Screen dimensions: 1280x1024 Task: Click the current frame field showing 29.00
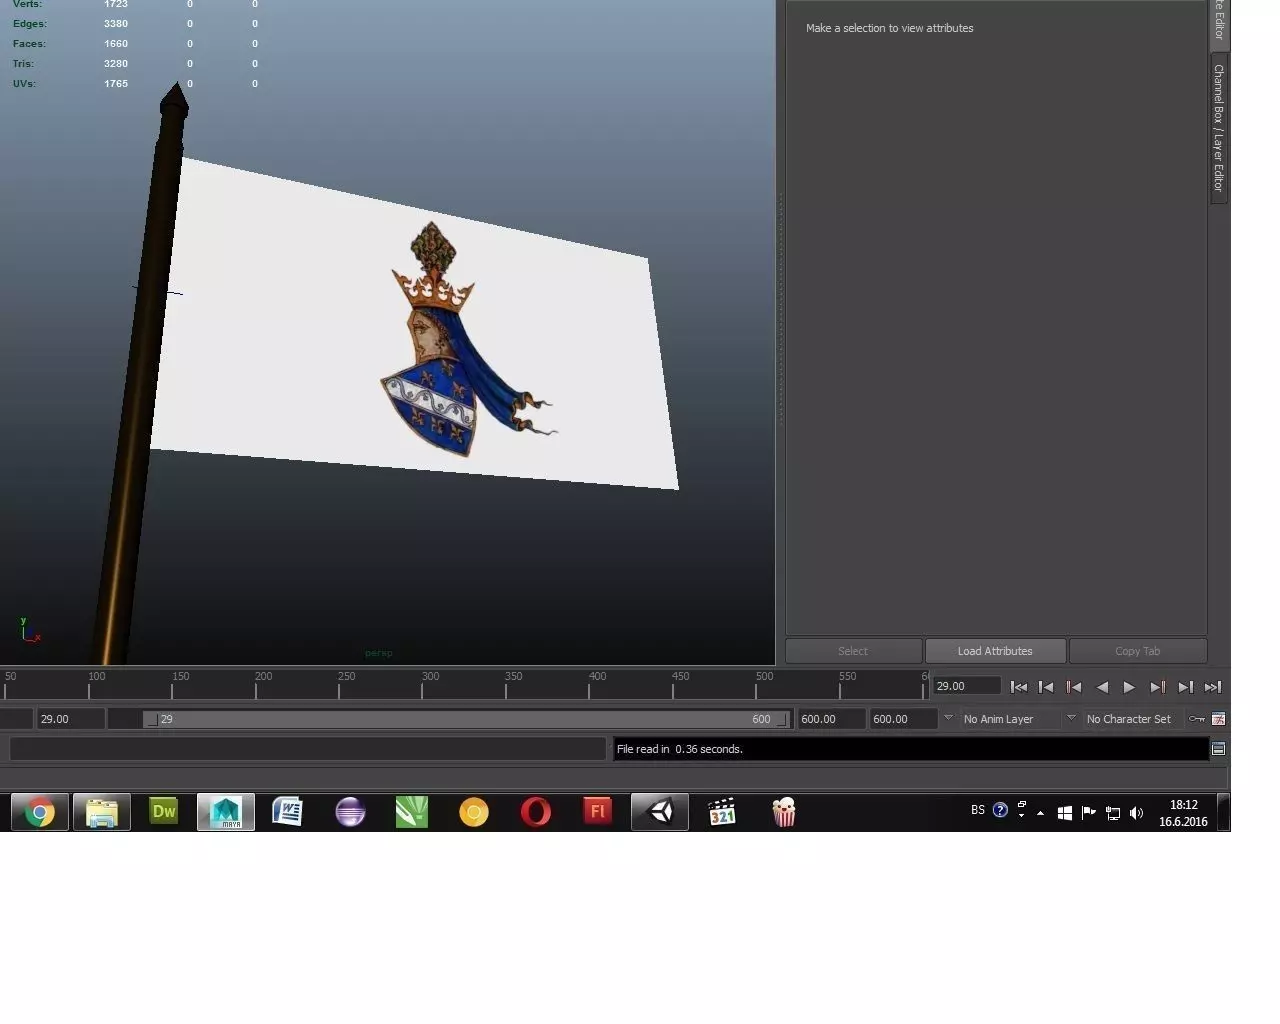(x=966, y=686)
